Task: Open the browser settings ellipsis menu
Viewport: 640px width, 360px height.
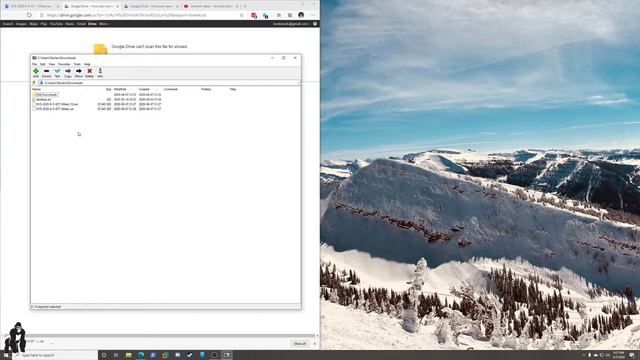Action: [313, 15]
